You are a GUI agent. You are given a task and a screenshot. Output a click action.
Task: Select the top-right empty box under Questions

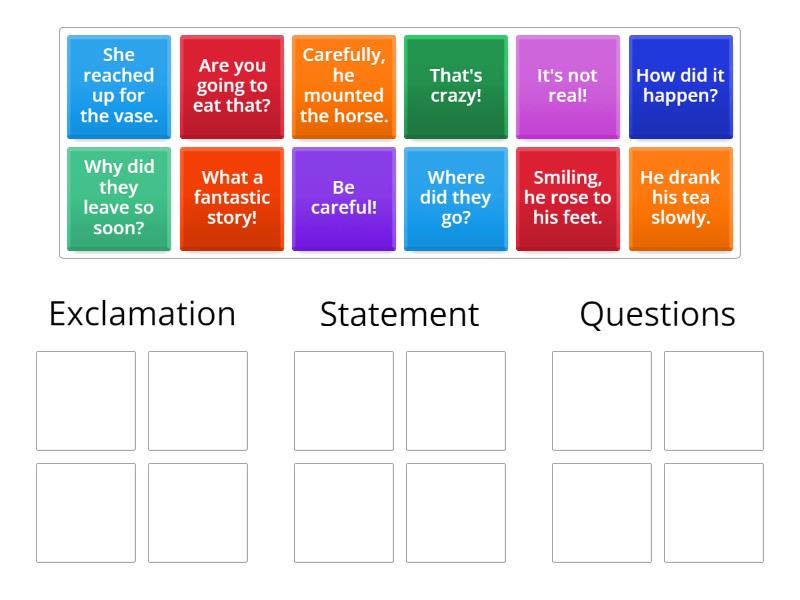pos(713,399)
